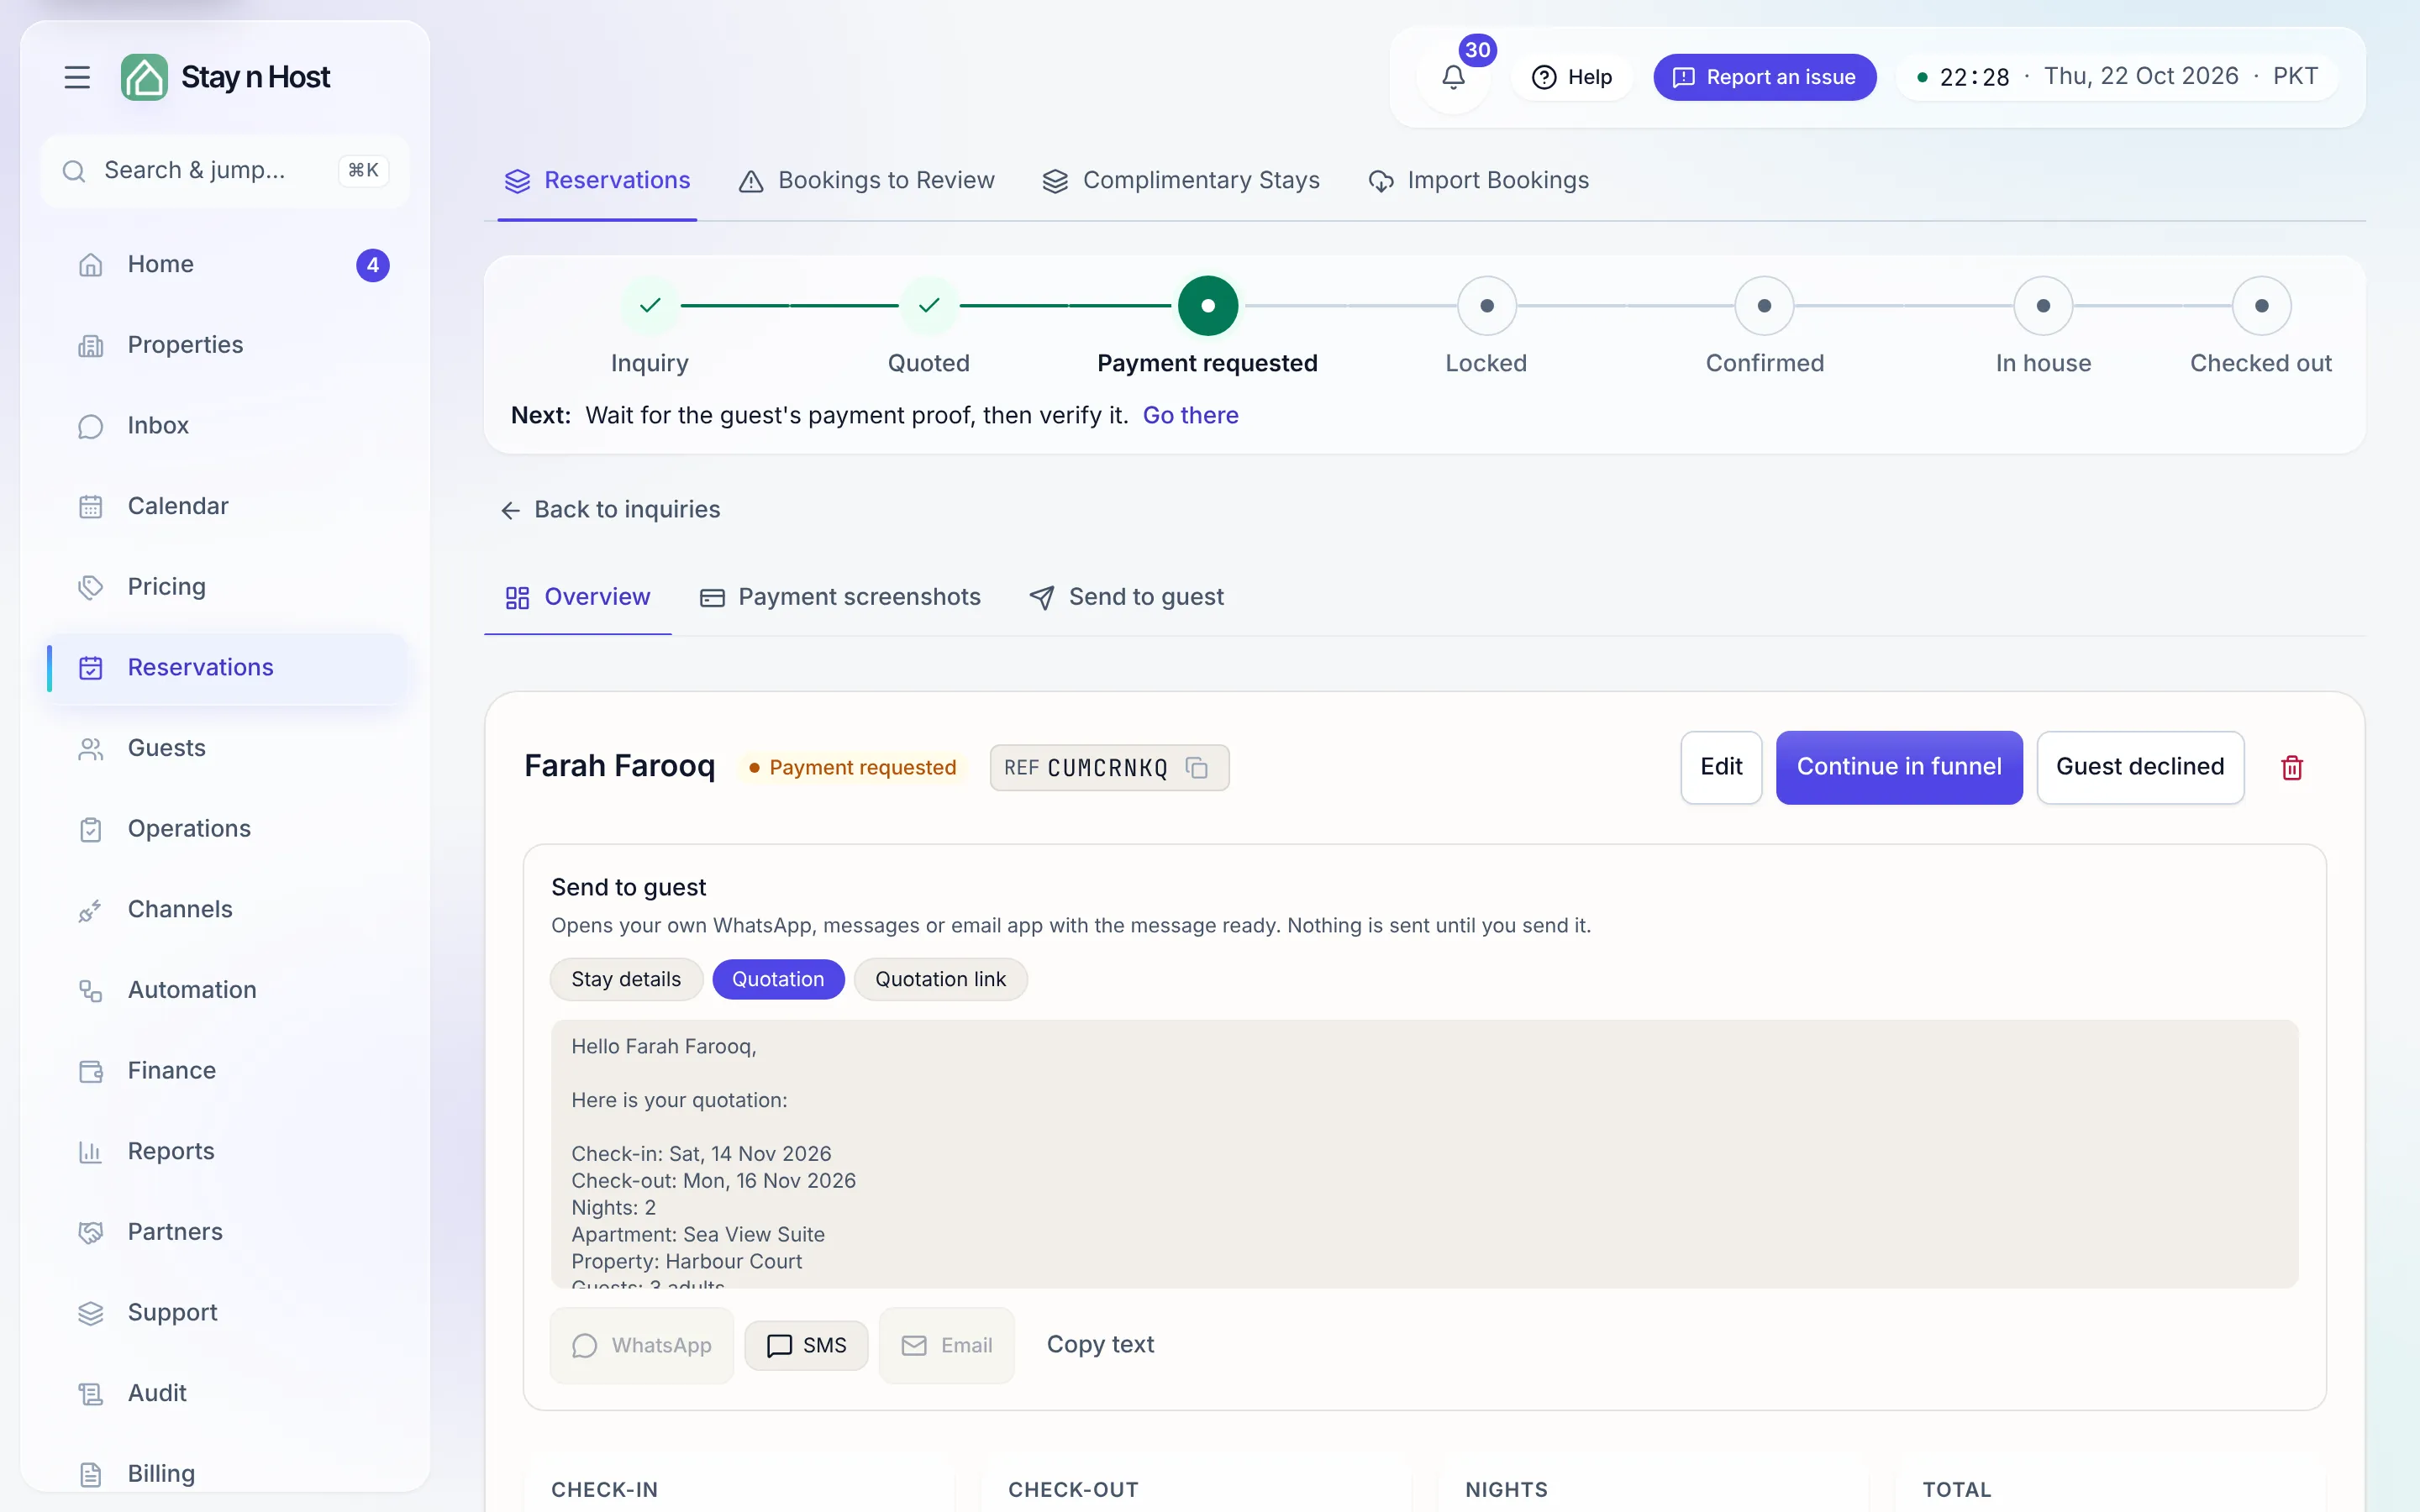Open Finance in the sidebar
Image resolution: width=2420 pixels, height=1512 pixels.
pos(225,1071)
